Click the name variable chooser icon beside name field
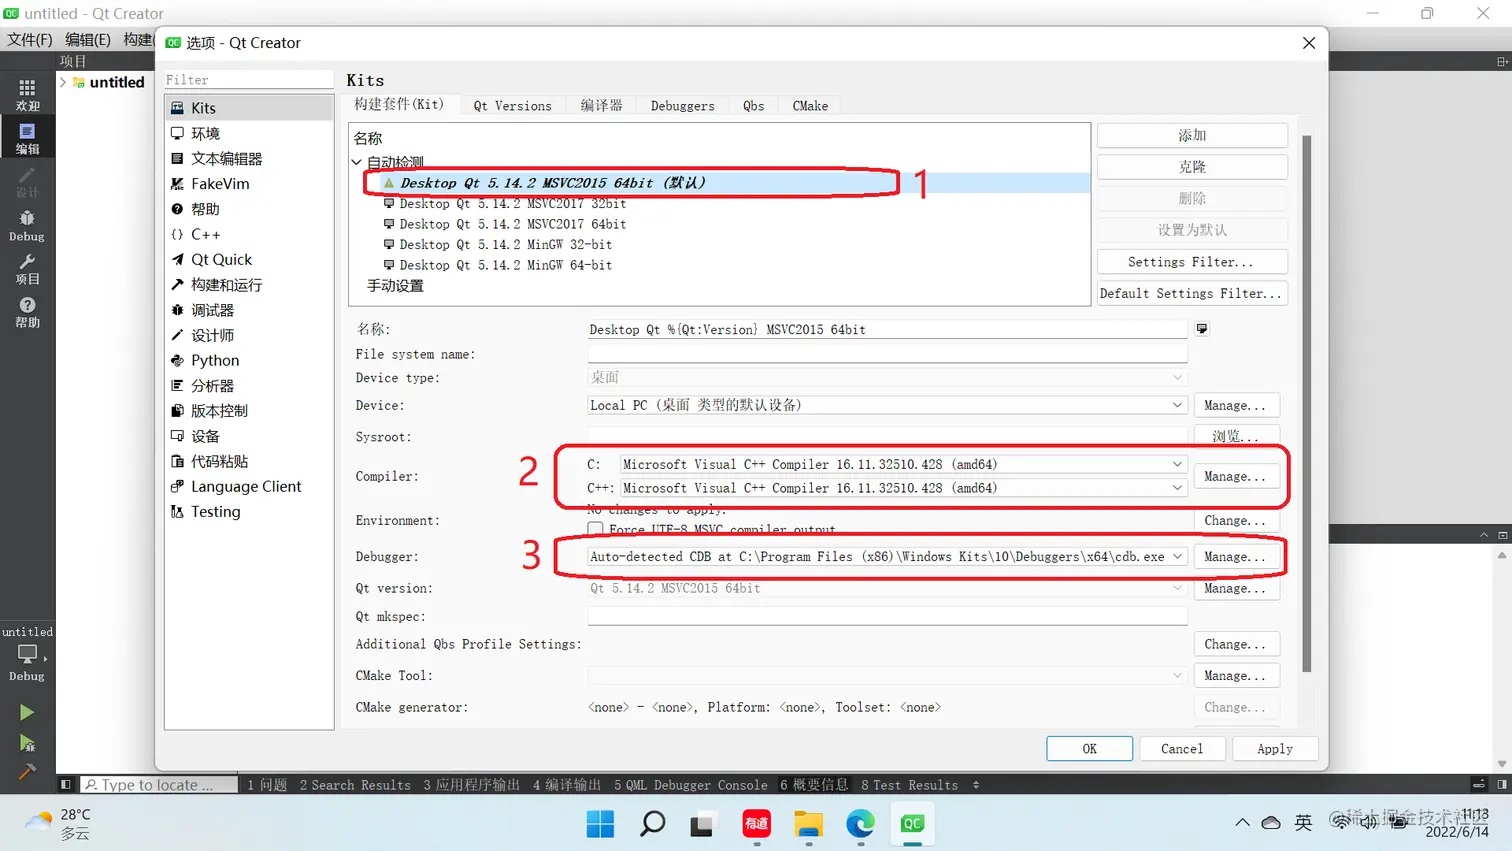 (x=1202, y=329)
